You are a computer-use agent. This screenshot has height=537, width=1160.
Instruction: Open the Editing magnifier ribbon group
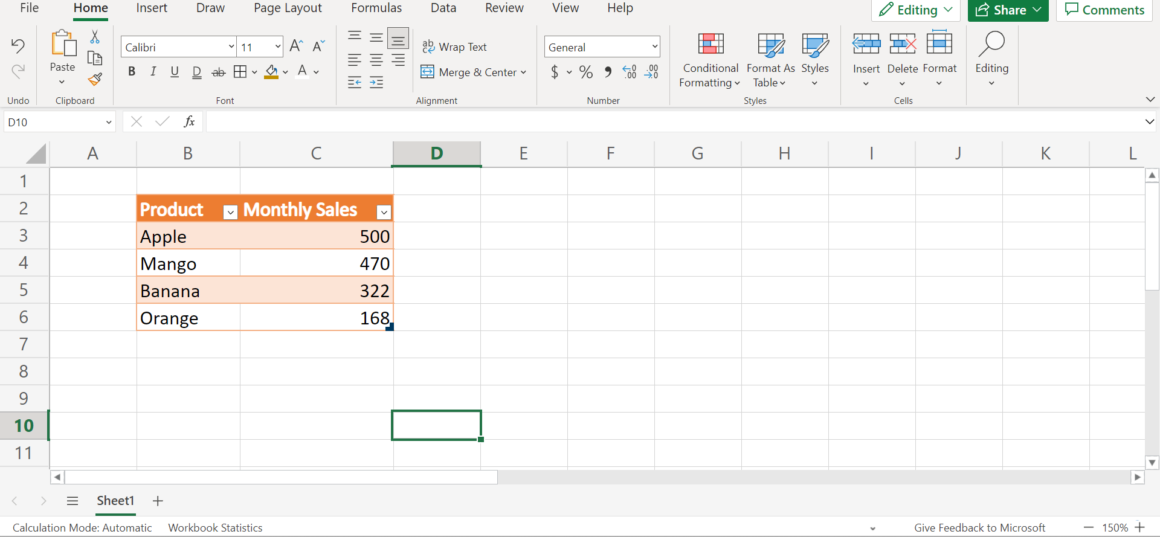pyautogui.click(x=991, y=59)
